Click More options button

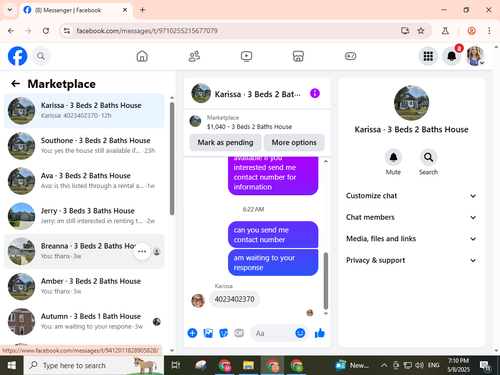(x=294, y=142)
